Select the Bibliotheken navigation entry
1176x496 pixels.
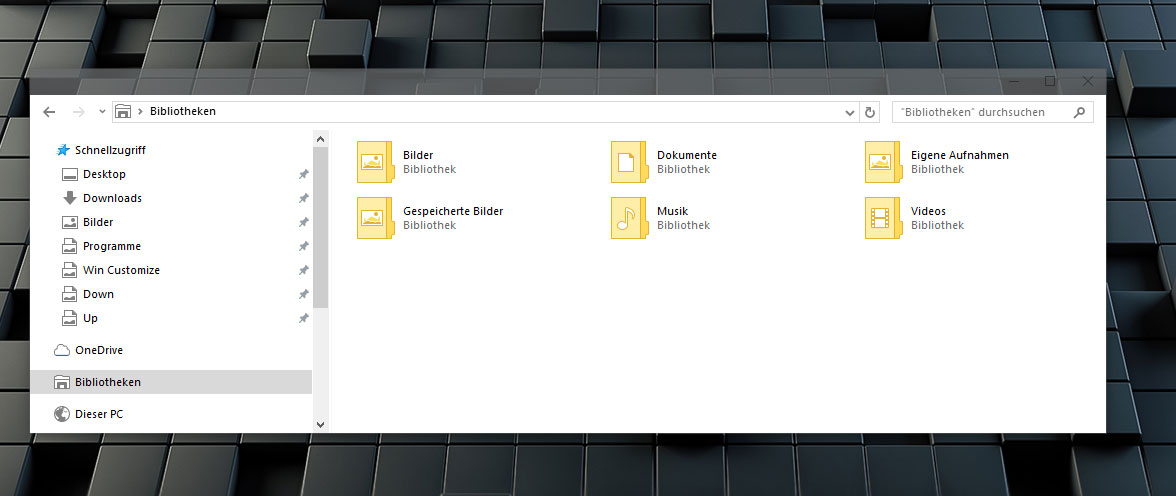[171, 382]
